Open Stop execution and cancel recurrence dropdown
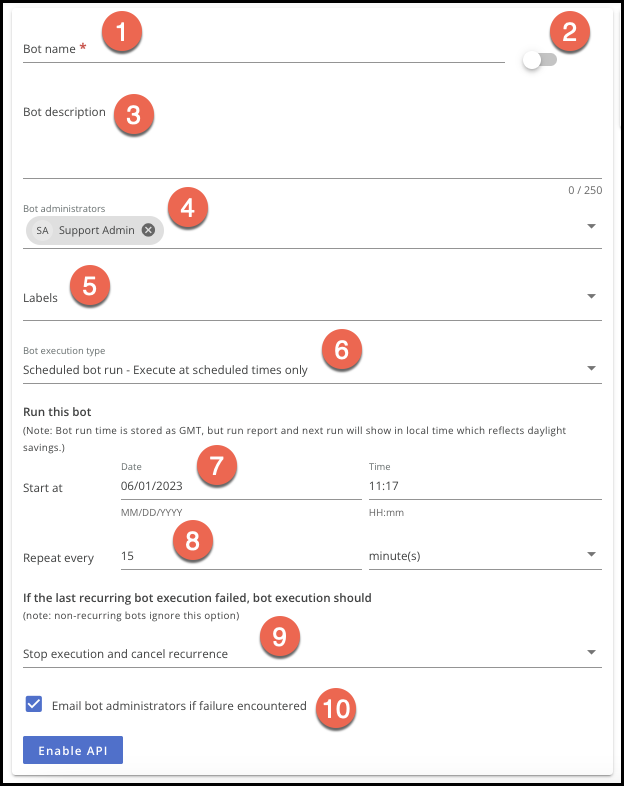This screenshot has width=624, height=786. click(x=591, y=653)
